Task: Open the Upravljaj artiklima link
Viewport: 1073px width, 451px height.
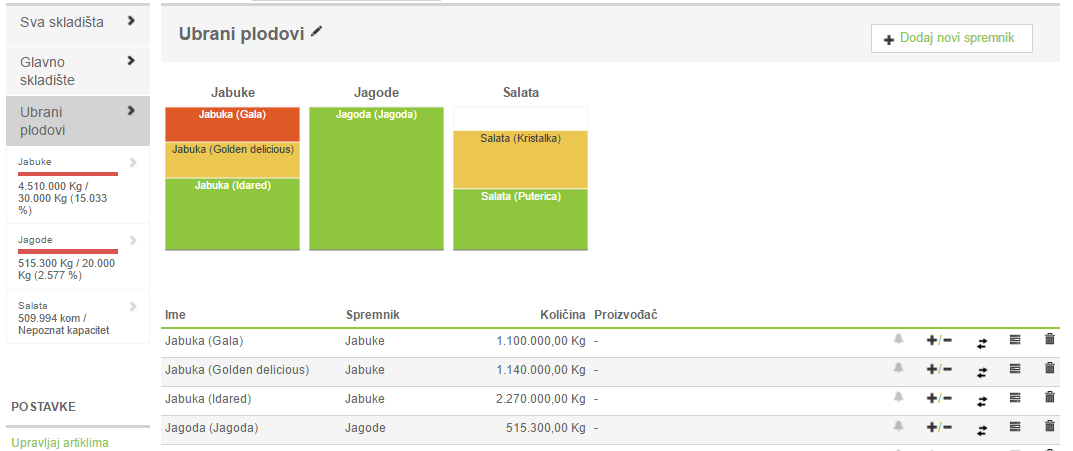Action: pos(60,442)
